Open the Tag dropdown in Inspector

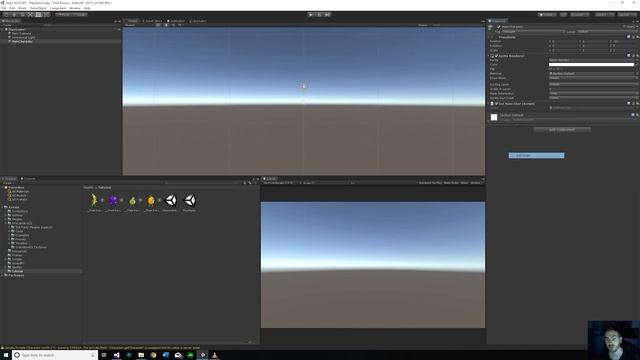pyautogui.click(x=533, y=31)
